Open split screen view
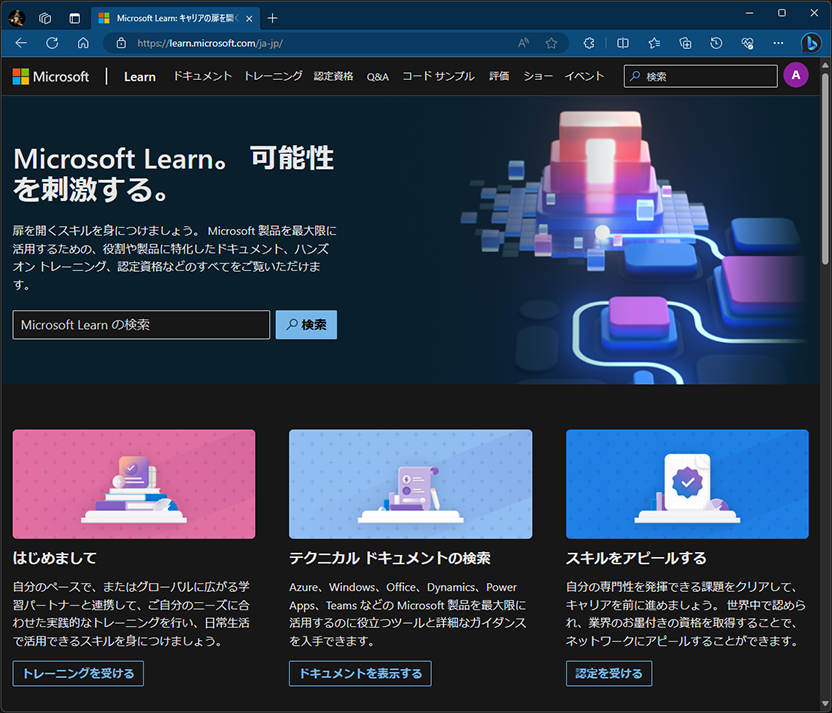832x713 pixels. (624, 43)
